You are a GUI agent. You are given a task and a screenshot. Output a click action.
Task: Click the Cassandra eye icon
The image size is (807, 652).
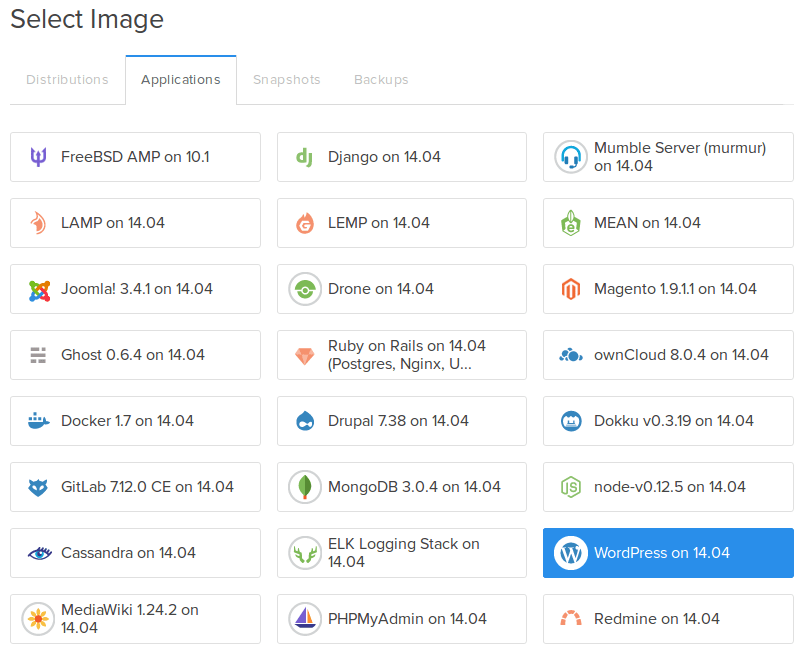39,553
